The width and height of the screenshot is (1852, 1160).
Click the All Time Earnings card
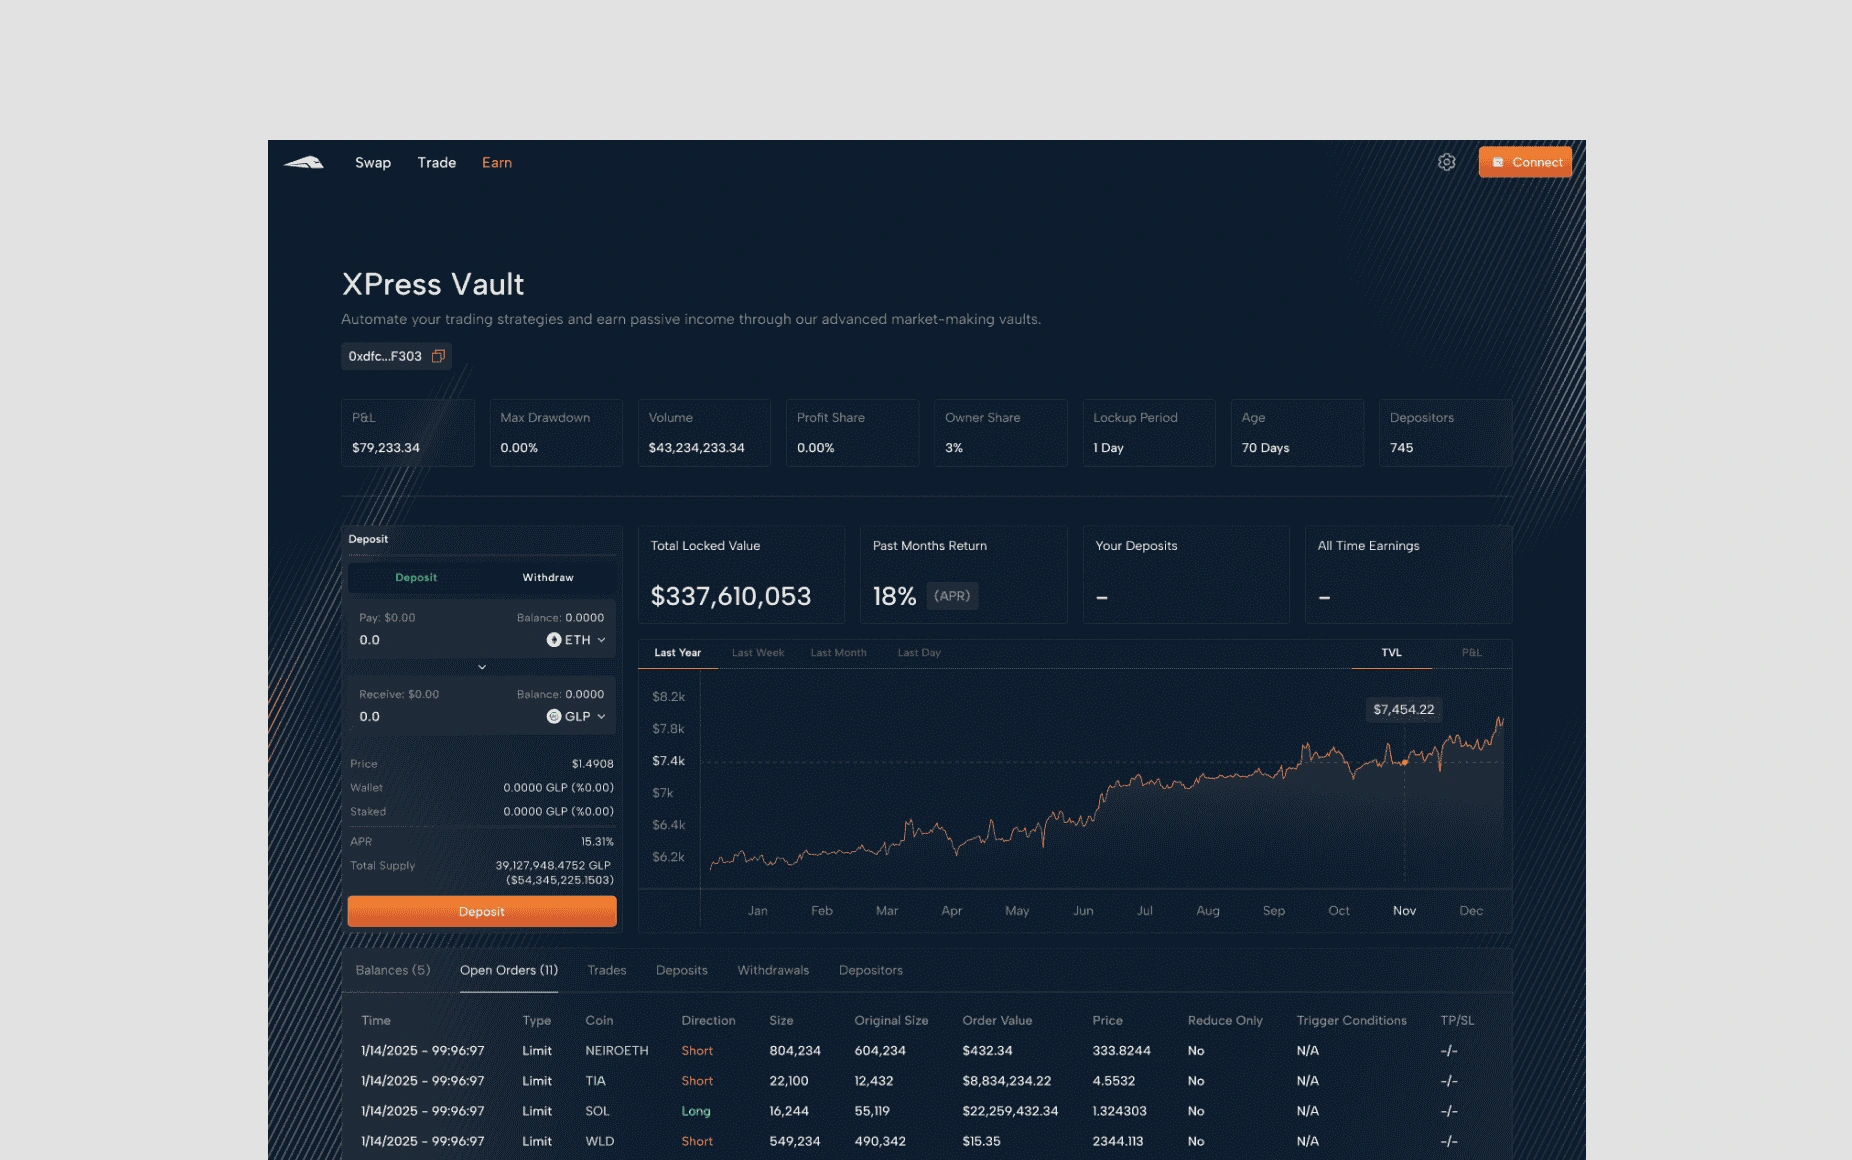pos(1409,575)
